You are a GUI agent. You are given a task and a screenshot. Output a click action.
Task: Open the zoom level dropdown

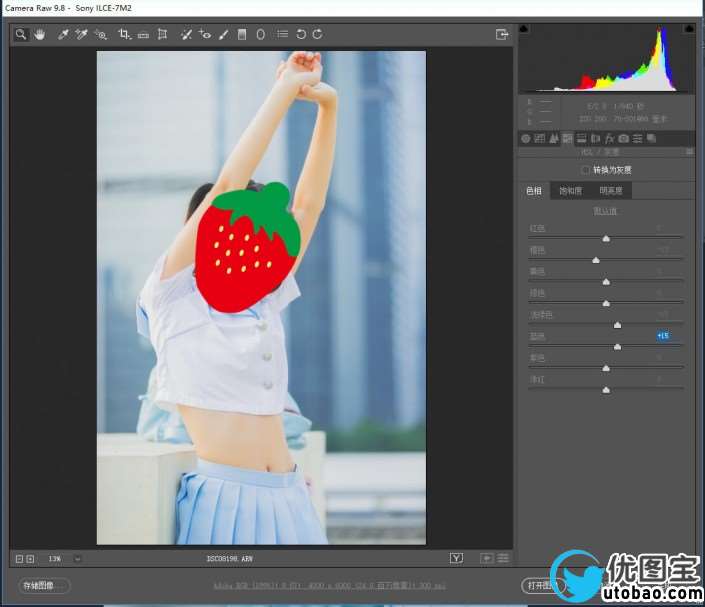tap(77, 559)
